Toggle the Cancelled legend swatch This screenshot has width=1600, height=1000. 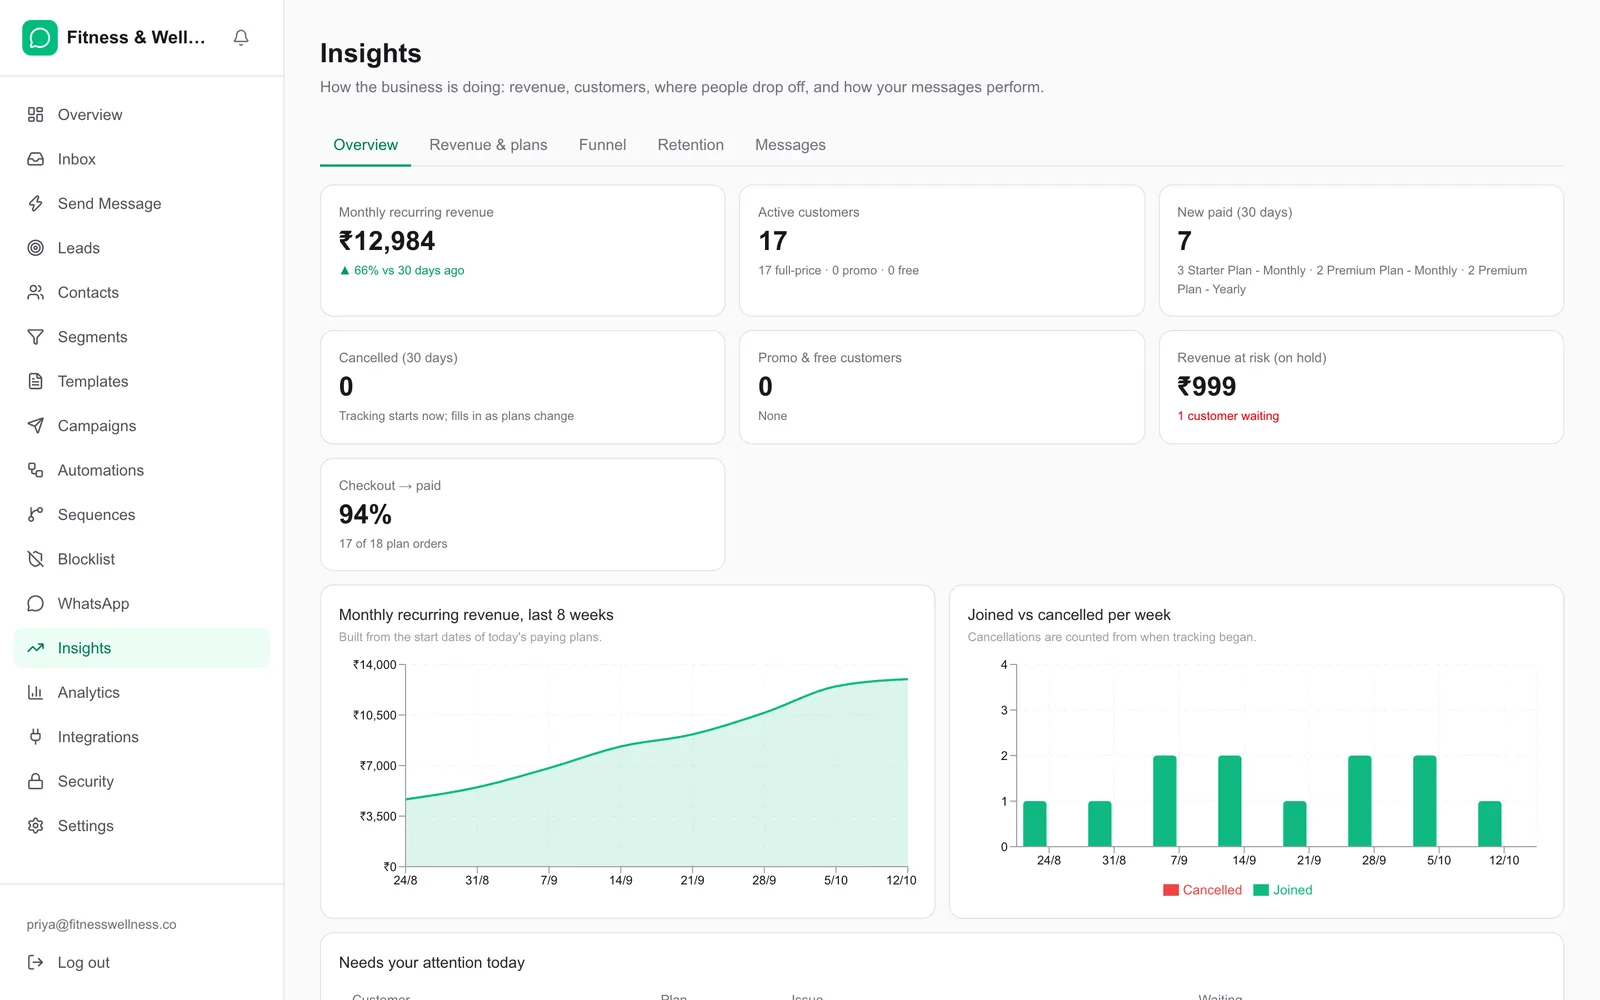[x=1170, y=890]
